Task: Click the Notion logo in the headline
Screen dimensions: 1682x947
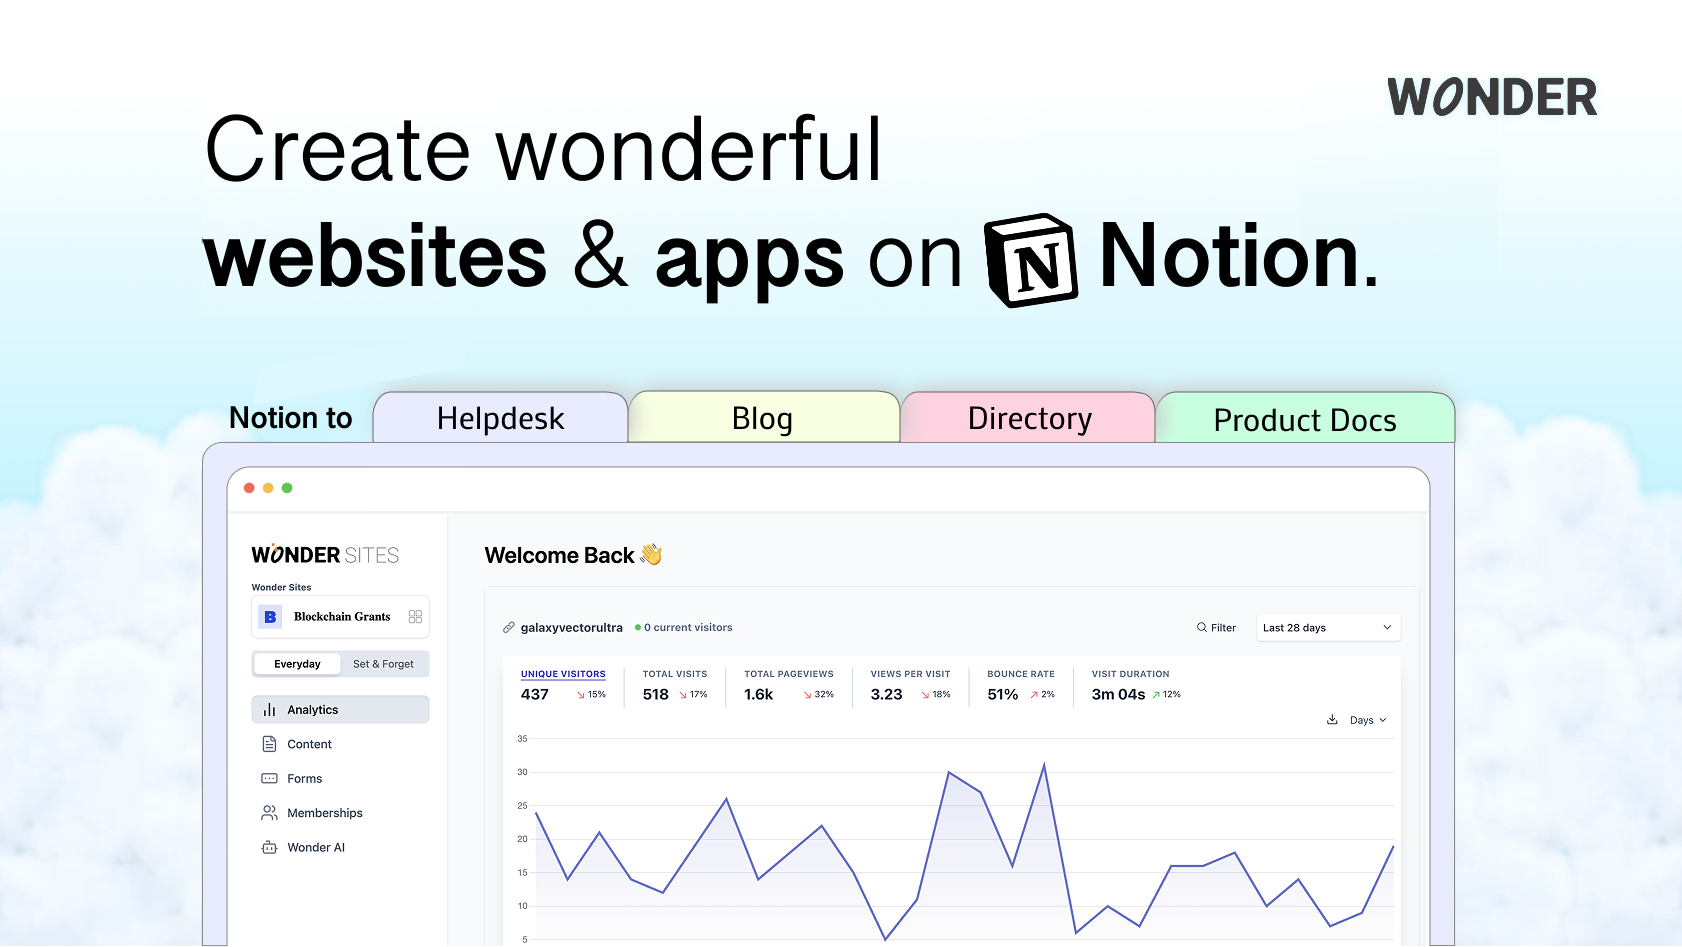Action: (x=1031, y=260)
